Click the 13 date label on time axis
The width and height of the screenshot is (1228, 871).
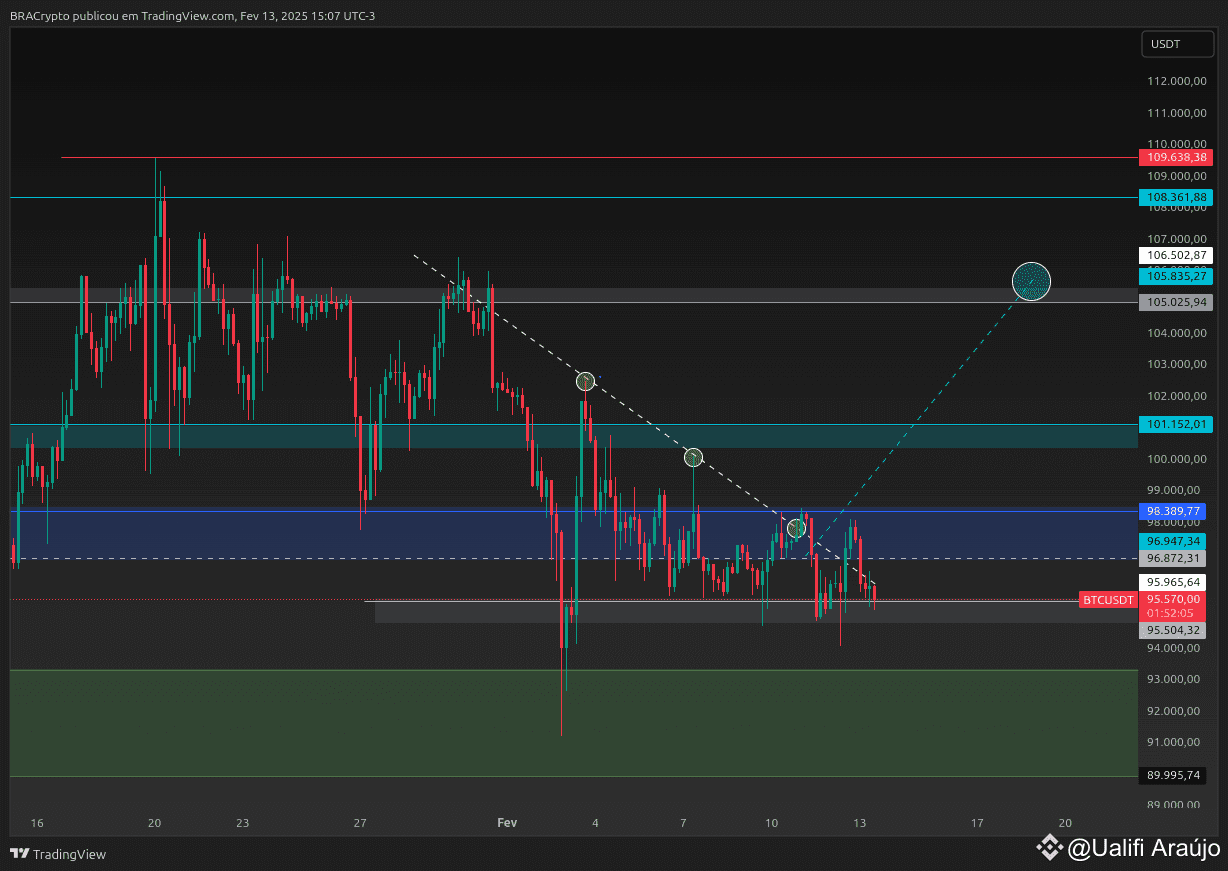[x=860, y=823]
